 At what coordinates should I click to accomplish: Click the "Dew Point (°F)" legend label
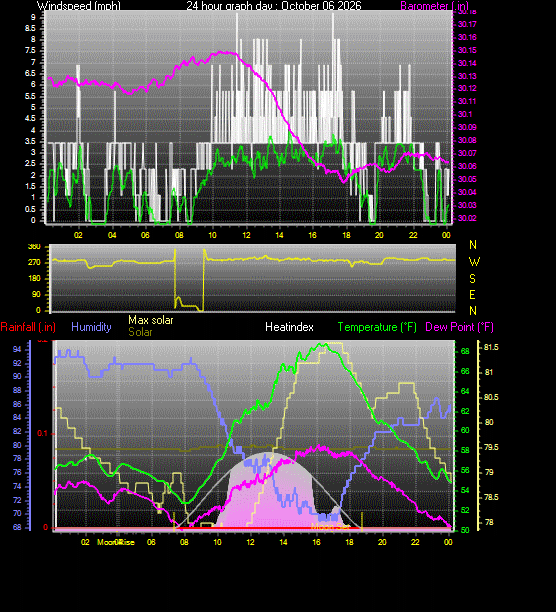pos(459,327)
